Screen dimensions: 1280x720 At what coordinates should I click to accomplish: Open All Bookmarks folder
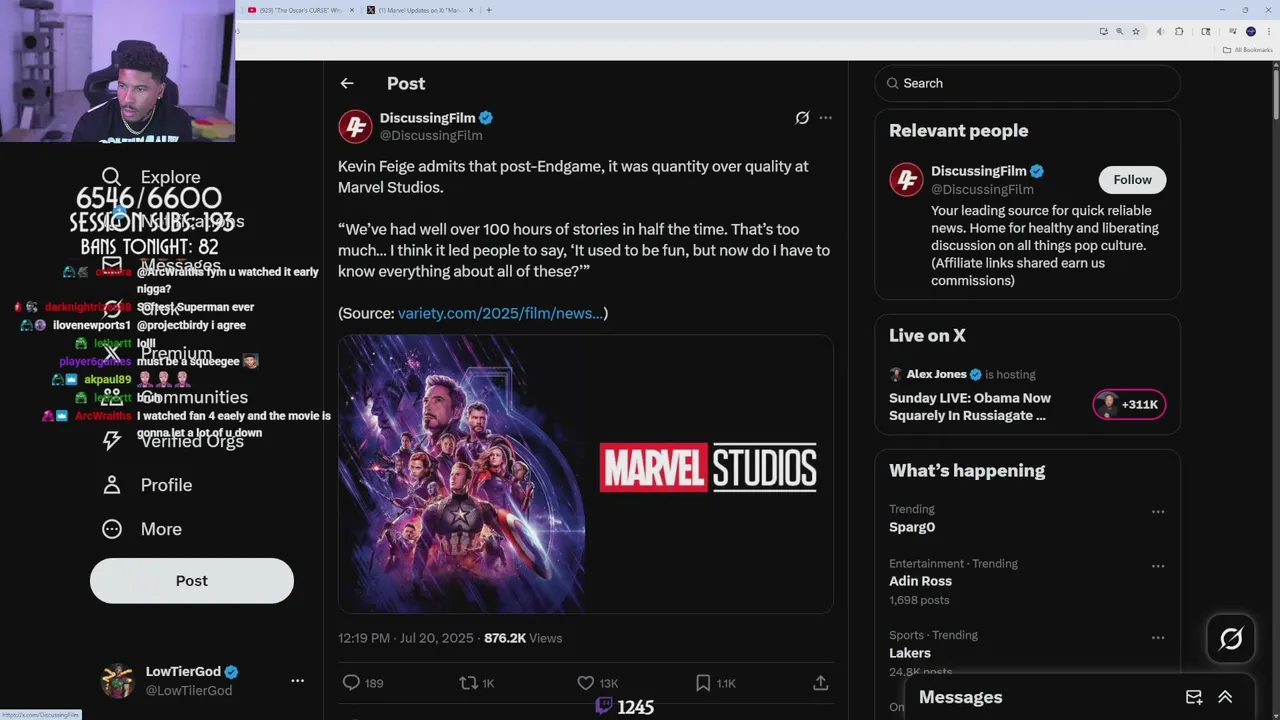click(x=1248, y=50)
